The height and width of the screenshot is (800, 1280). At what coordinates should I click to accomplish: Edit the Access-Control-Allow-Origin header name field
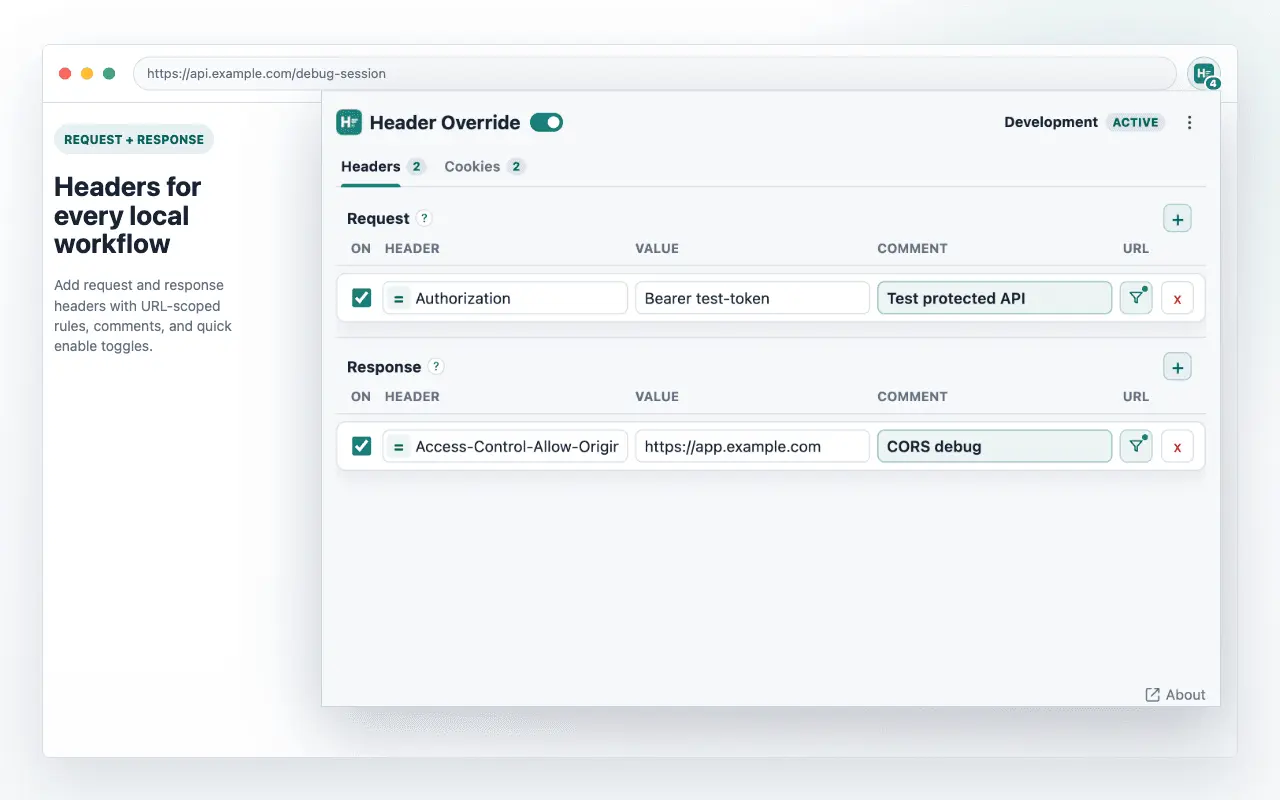505,446
